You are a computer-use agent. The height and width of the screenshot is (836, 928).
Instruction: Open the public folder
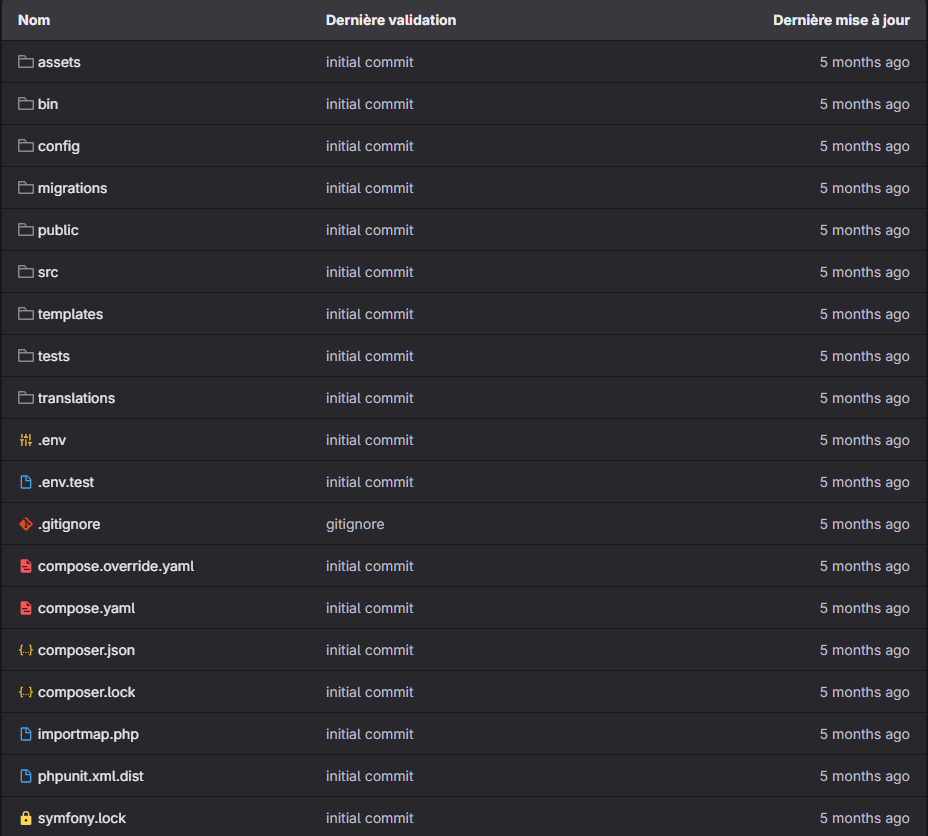click(58, 230)
